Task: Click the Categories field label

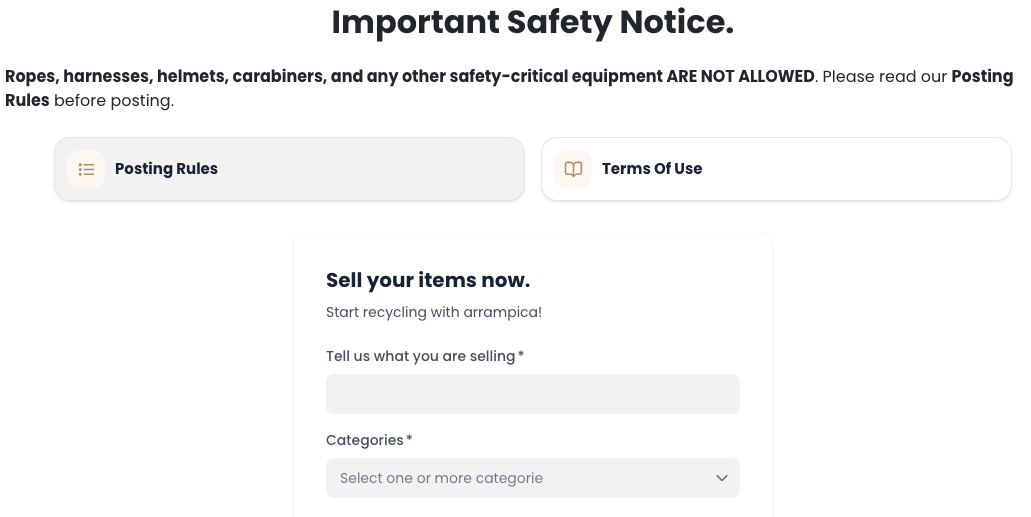Action: coord(365,440)
